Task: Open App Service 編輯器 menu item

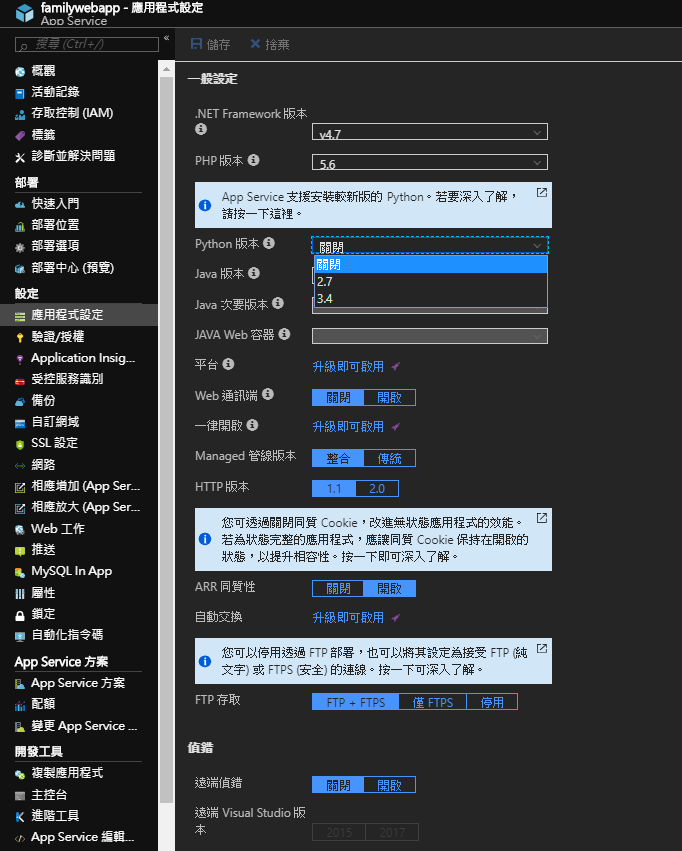Action: pyautogui.click(x=79, y=837)
